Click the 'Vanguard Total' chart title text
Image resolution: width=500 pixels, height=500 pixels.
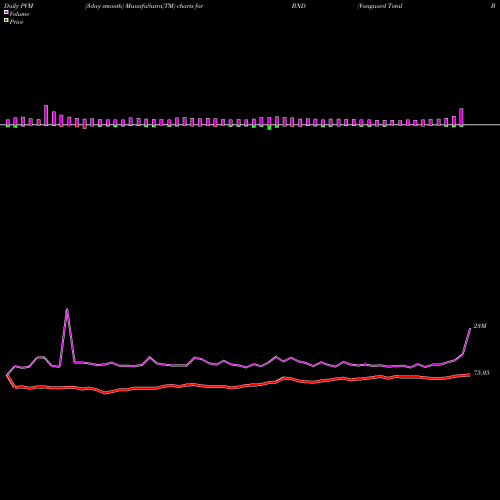[x=380, y=6]
